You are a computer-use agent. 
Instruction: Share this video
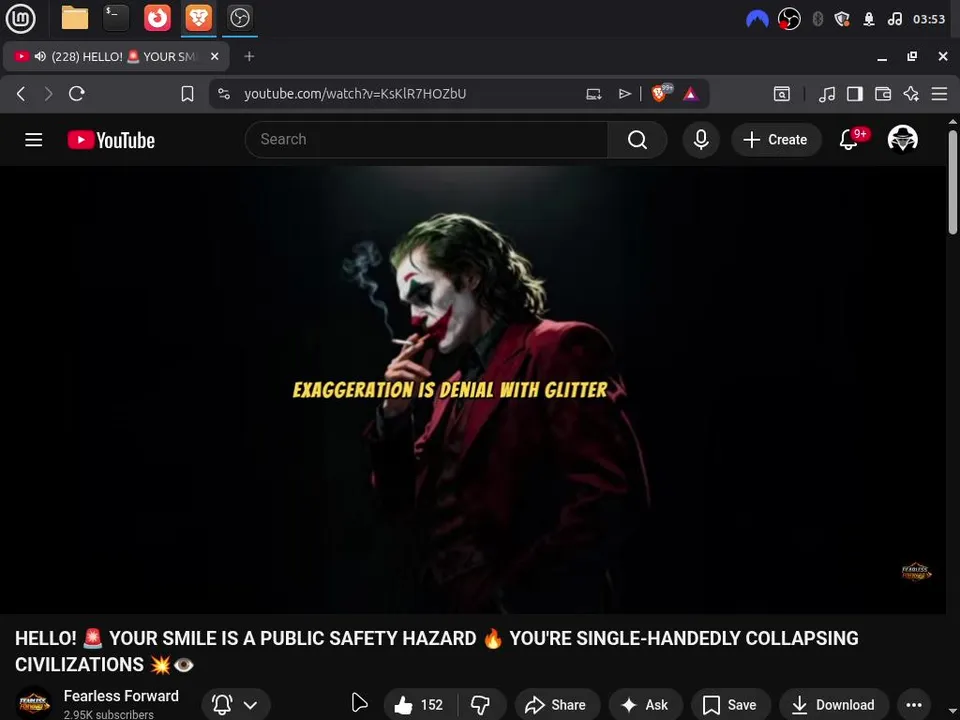coord(557,705)
